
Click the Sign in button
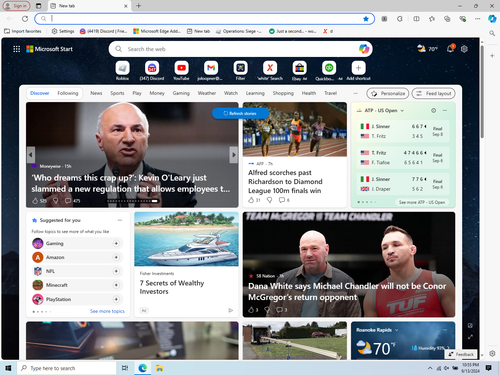[17, 6]
